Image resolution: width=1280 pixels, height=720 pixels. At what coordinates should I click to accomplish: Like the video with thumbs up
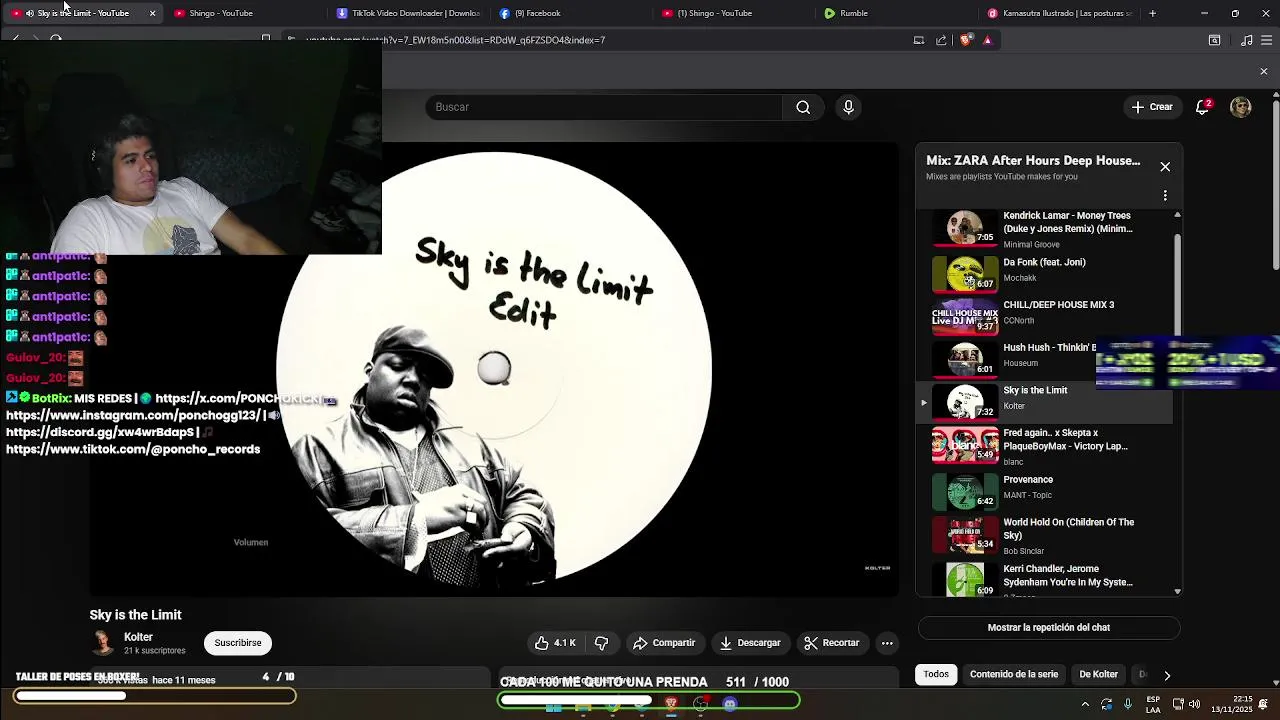555,643
